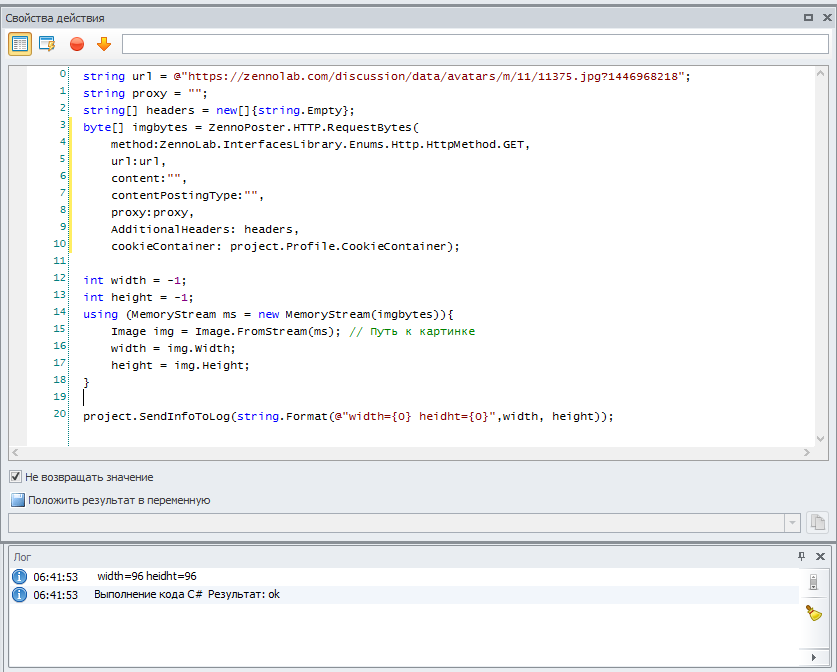Place cursor on empty line 19
Viewport: 837px width, 672px height.
coord(300,398)
